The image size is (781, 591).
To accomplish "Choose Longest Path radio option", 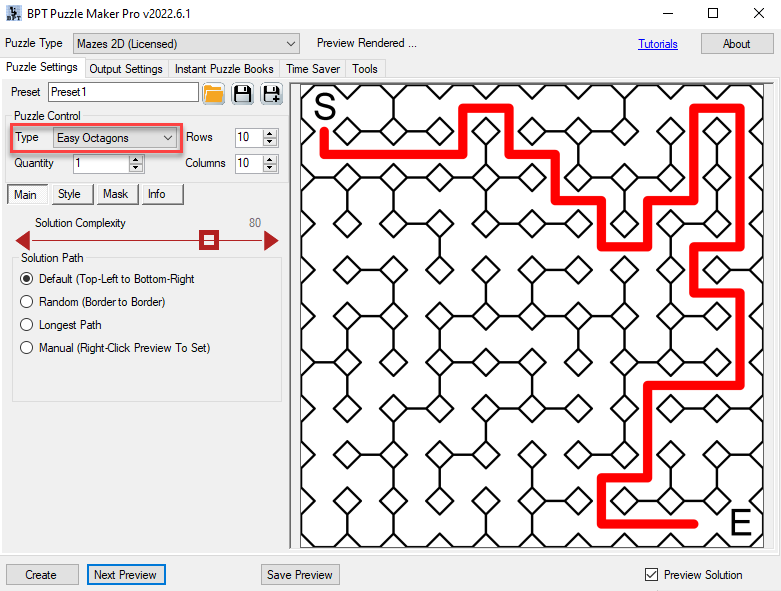I will [27, 325].
